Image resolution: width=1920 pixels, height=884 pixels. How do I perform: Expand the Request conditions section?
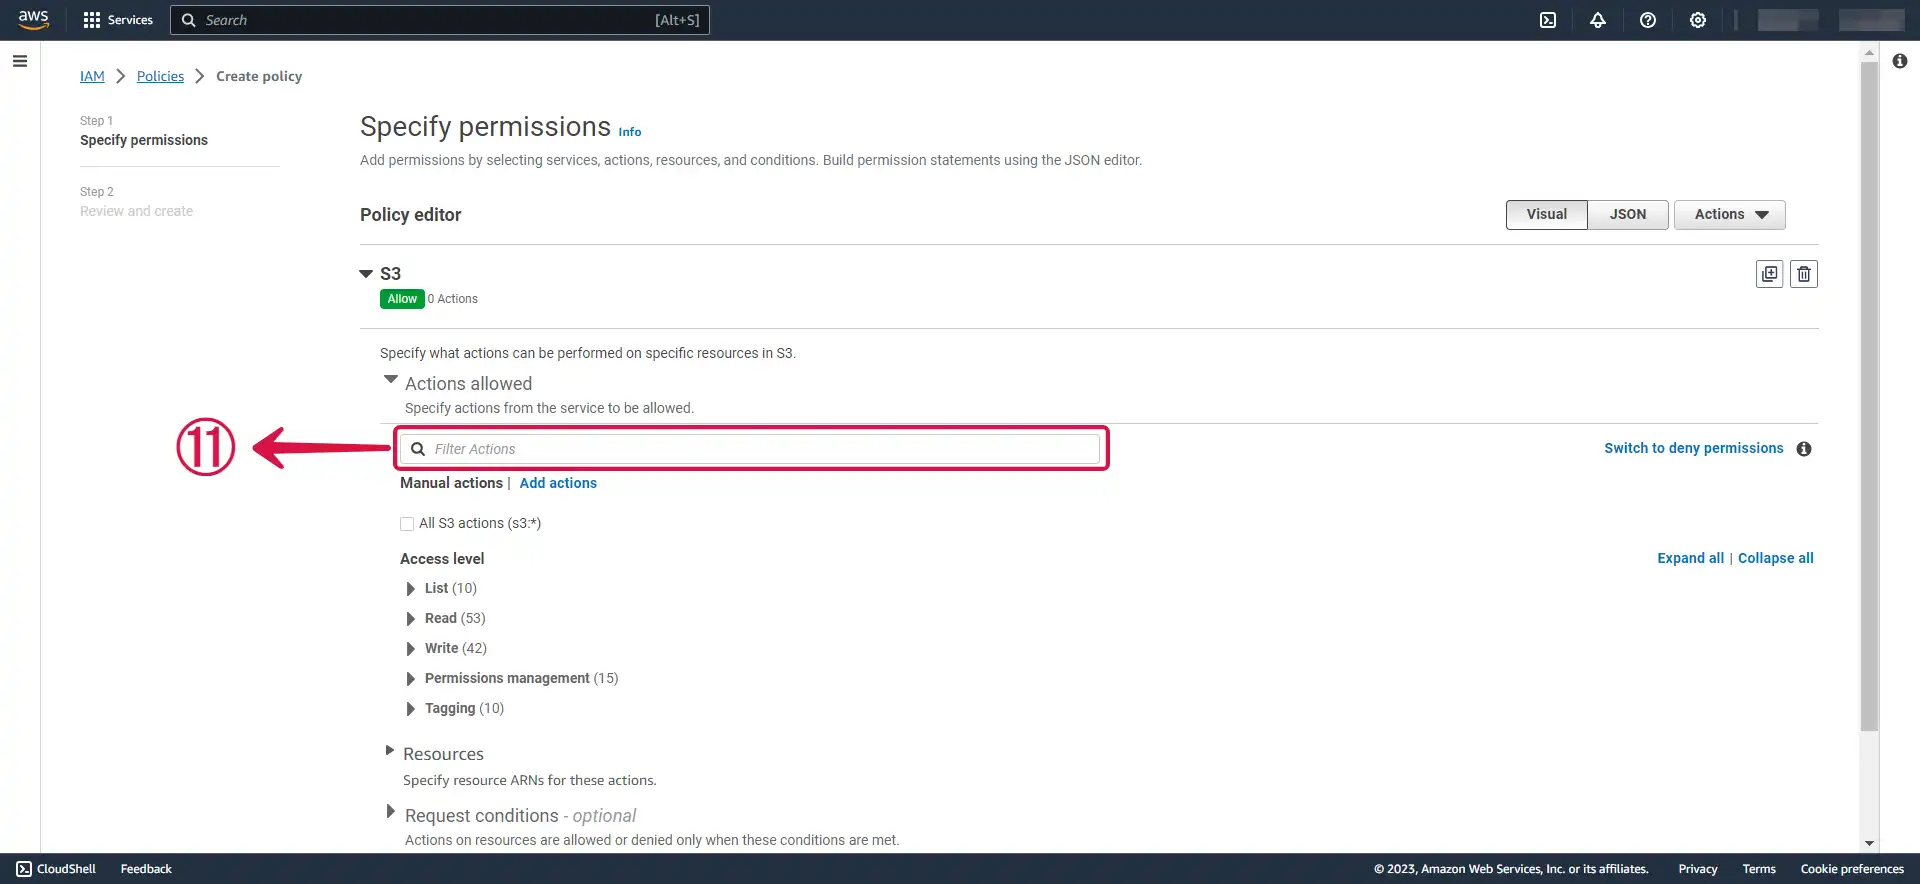[x=390, y=811]
